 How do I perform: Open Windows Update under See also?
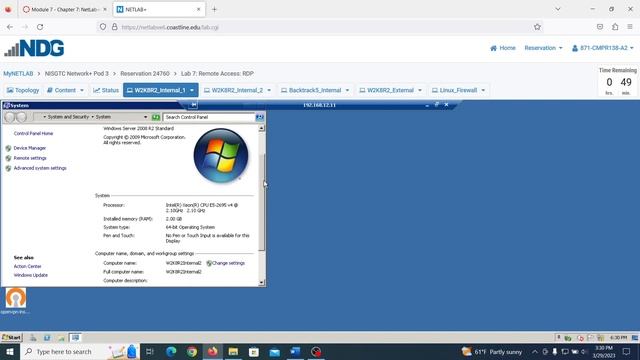tap(31, 275)
